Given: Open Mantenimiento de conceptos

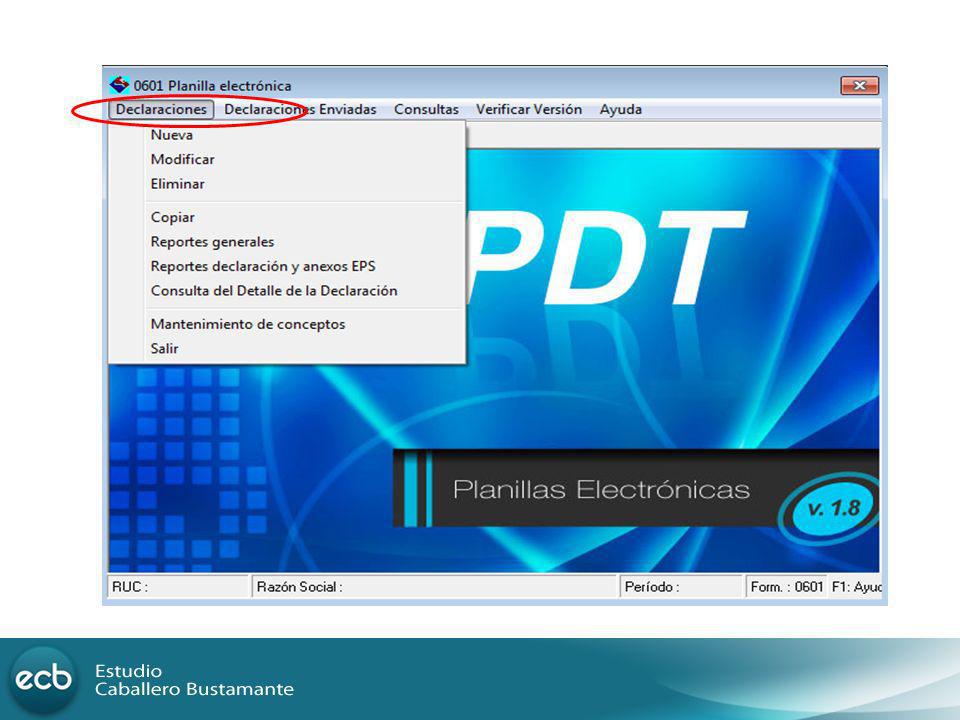Looking at the screenshot, I should [287, 324].
